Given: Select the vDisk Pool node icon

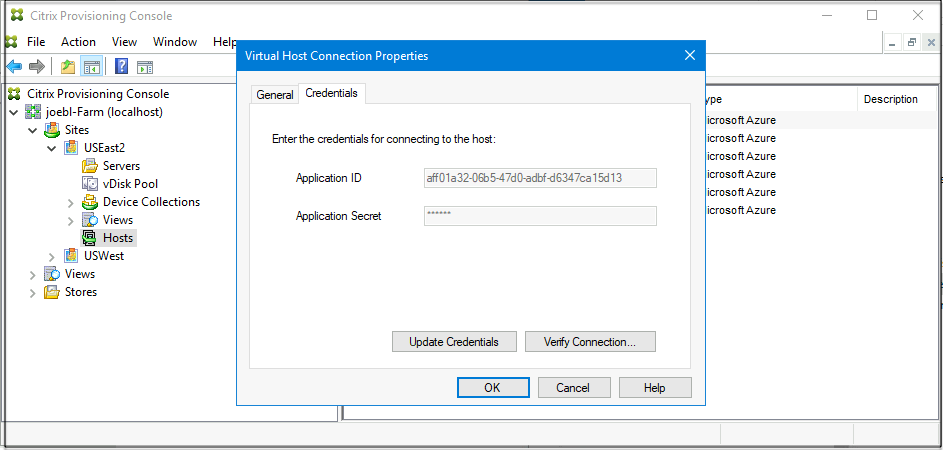Looking at the screenshot, I should [x=90, y=184].
